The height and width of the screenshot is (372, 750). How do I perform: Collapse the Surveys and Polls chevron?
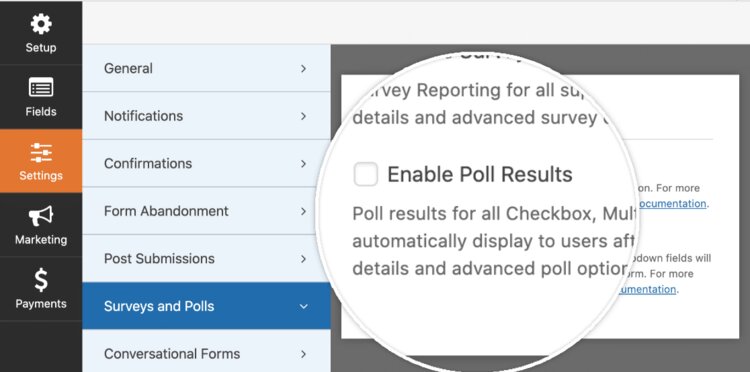(303, 306)
